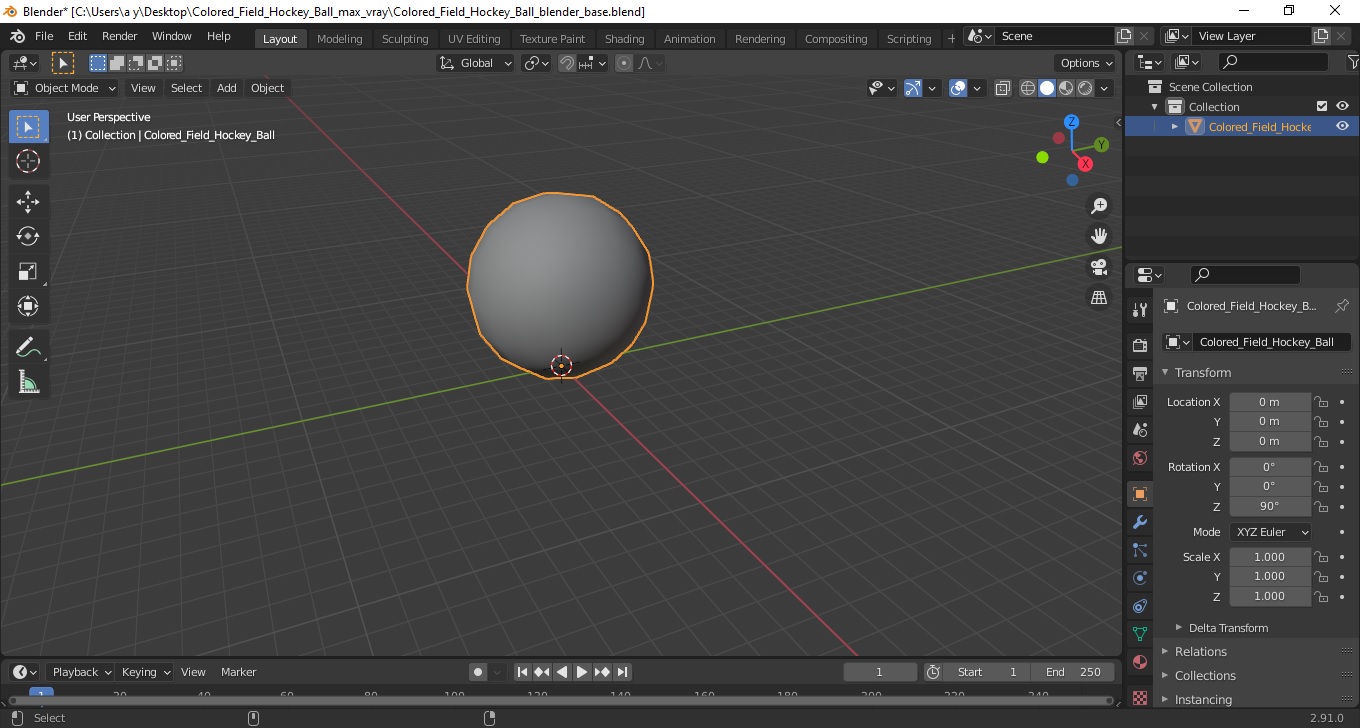
Task: Collapse the Collection tree node
Action: pyautogui.click(x=1155, y=106)
